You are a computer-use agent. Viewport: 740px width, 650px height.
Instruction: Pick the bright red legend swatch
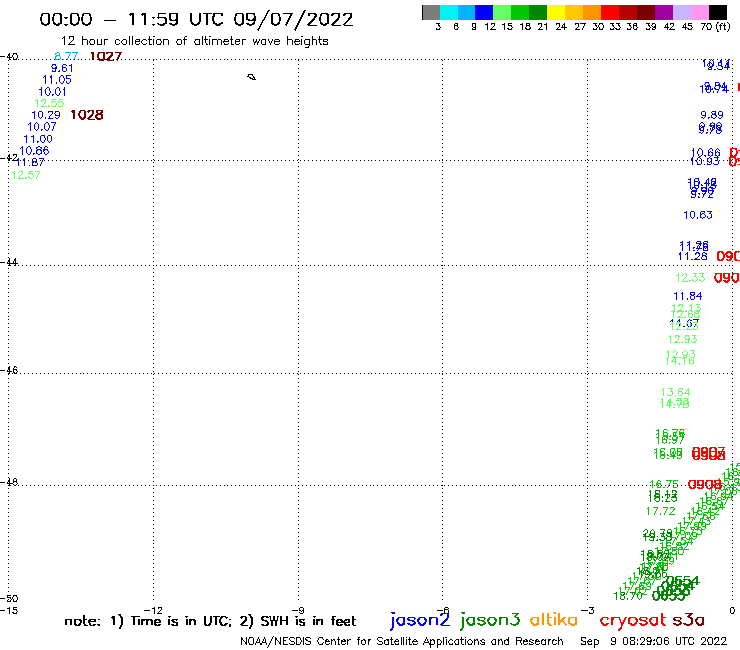click(x=610, y=12)
